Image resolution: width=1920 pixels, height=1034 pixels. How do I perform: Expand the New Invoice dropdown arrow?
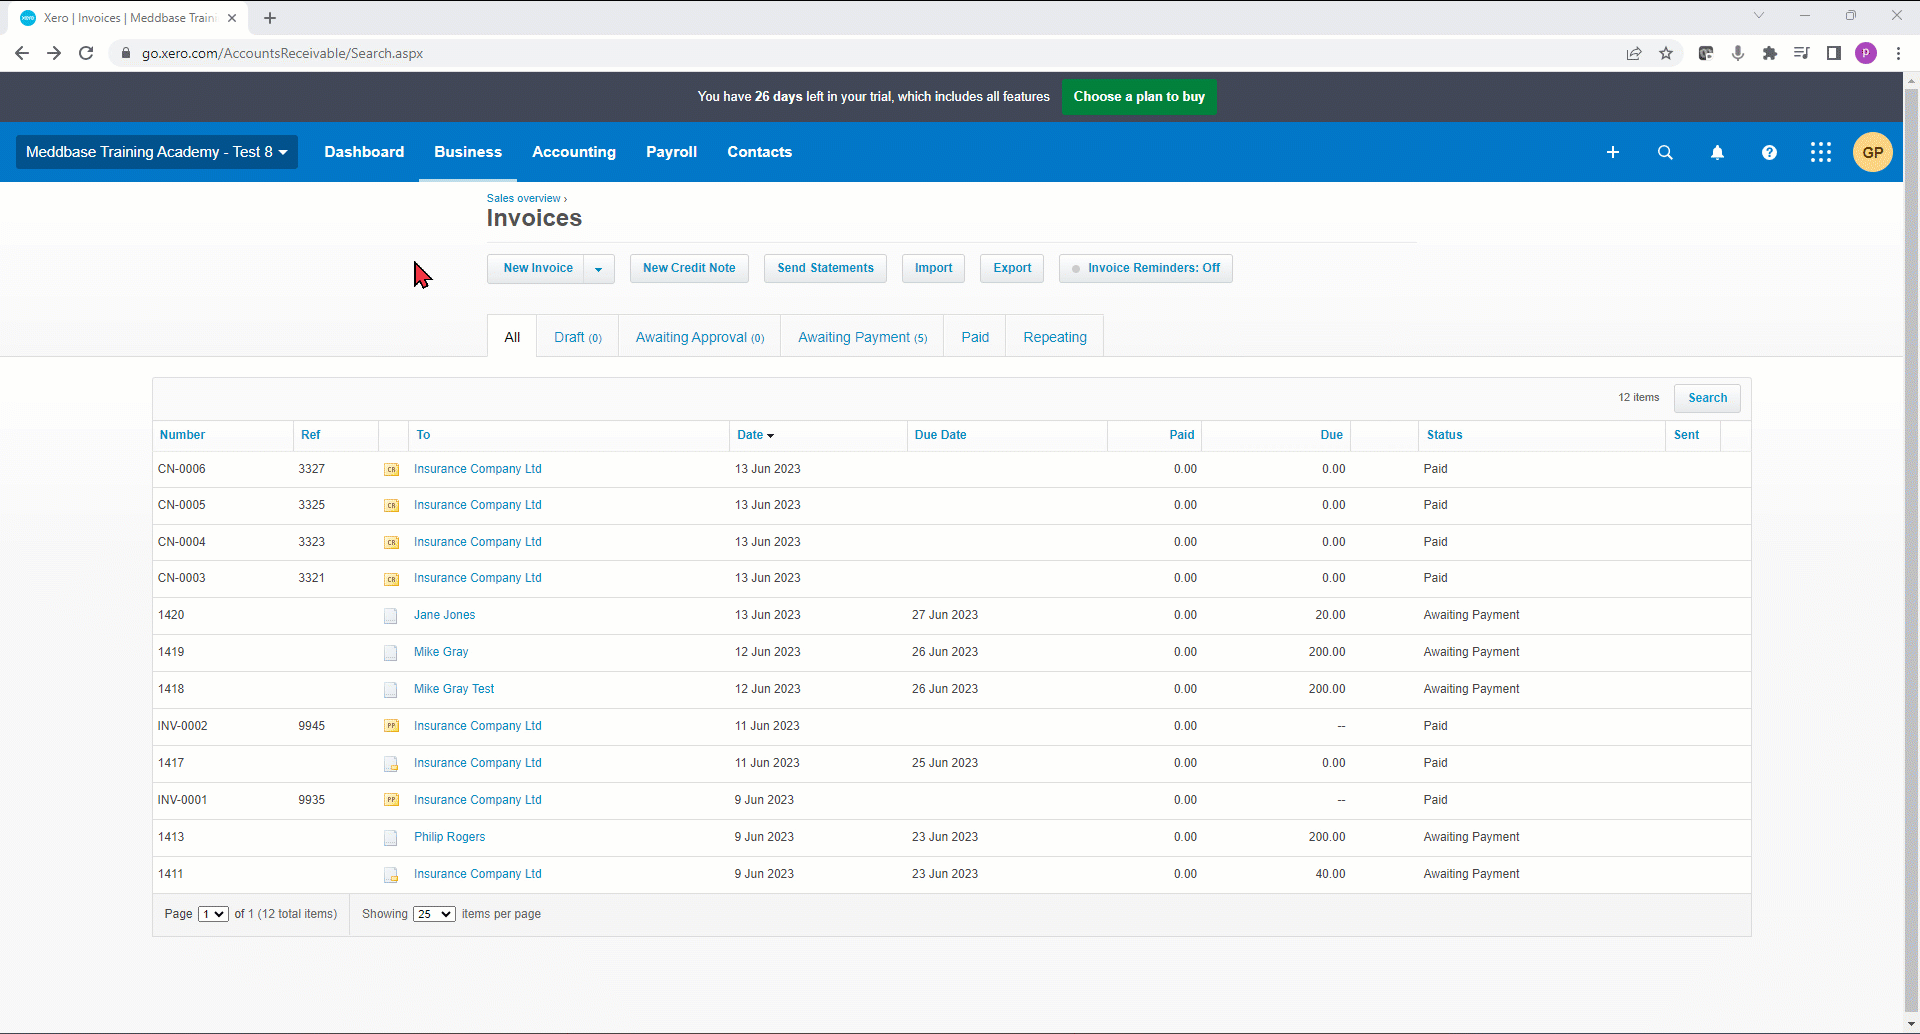pos(599,268)
